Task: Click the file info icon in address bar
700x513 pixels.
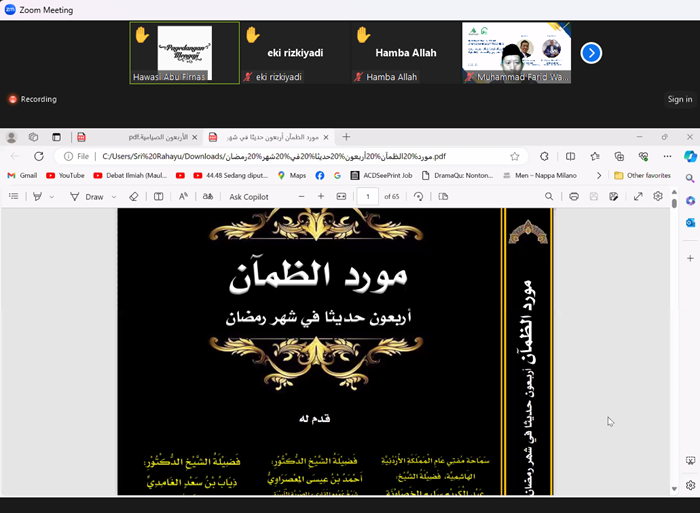Action: pos(68,156)
